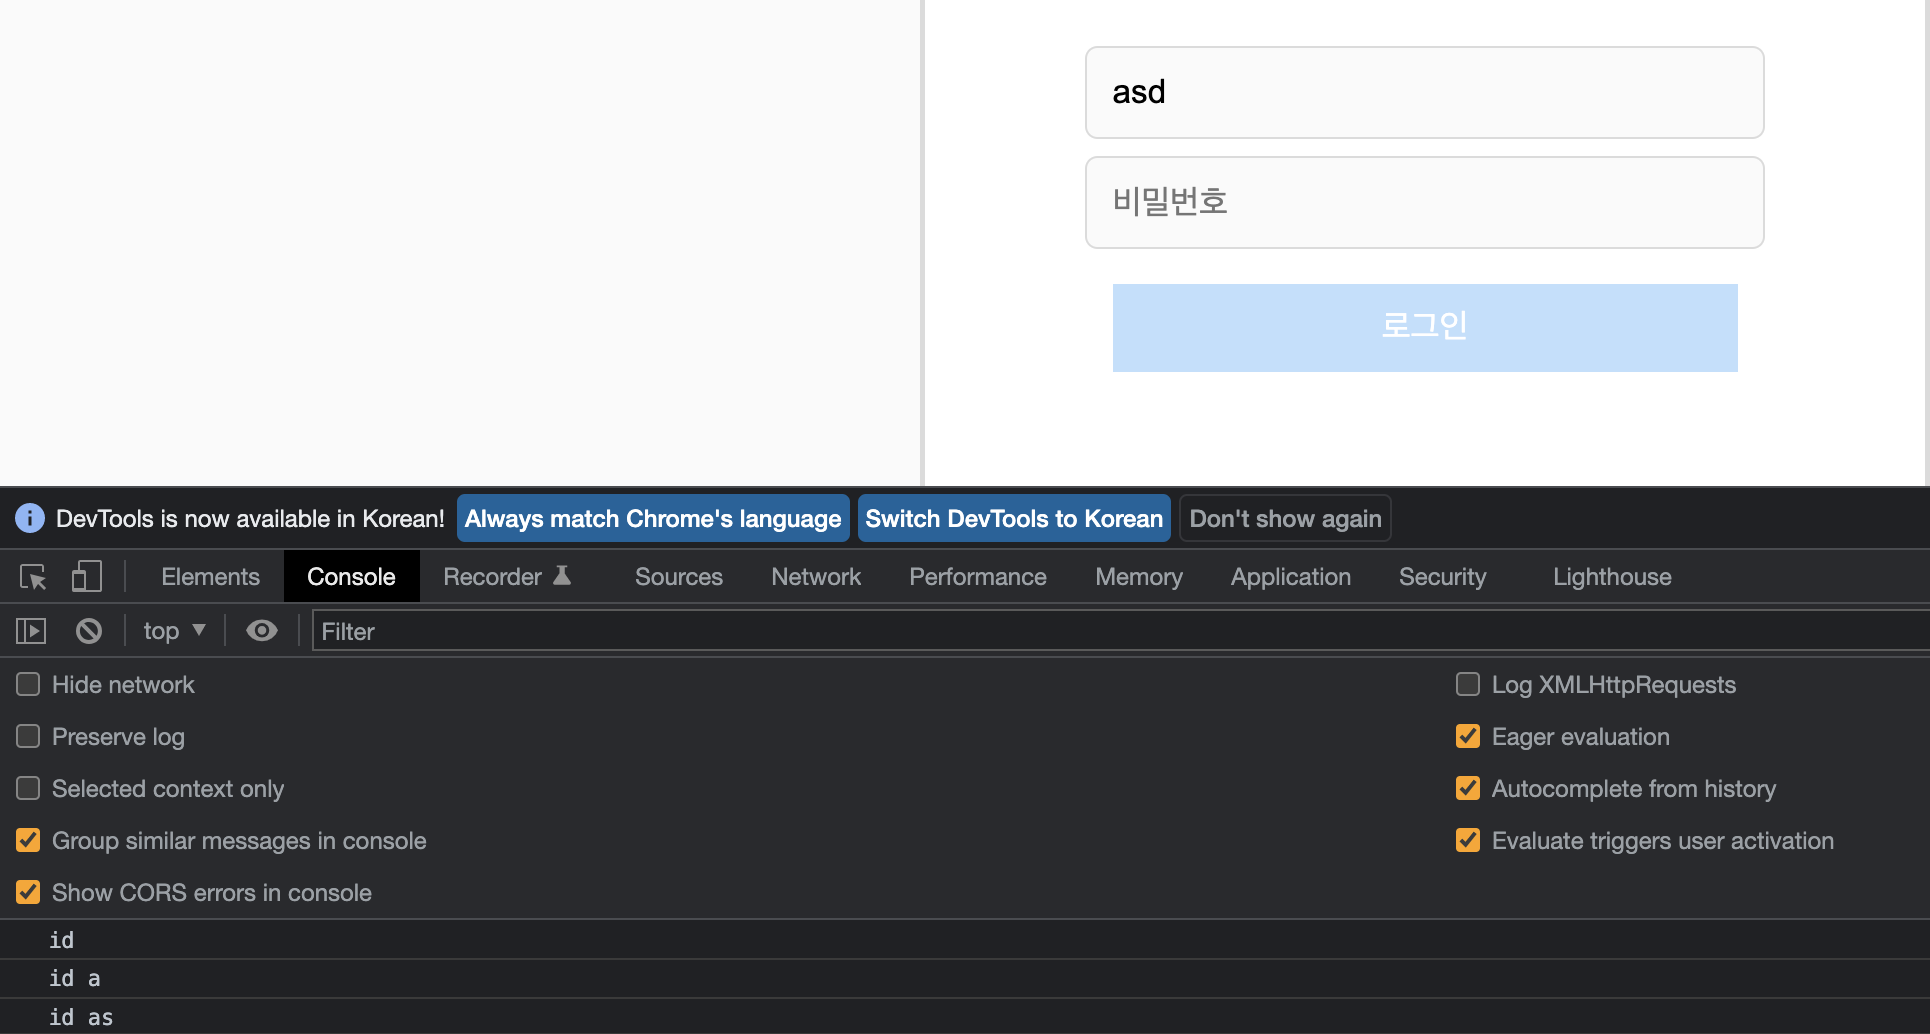This screenshot has width=1930, height=1034.
Task: Uncheck Evaluate triggers user activation
Action: click(x=1468, y=840)
